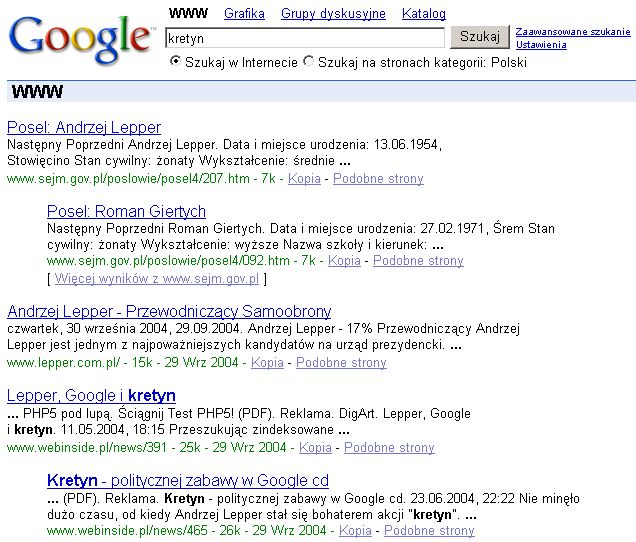Click snippet with 'Data i miejsce urodzenia: 13.06.1954'
Image resolution: width=636 pixels, height=542 pixels.
(x=224, y=153)
